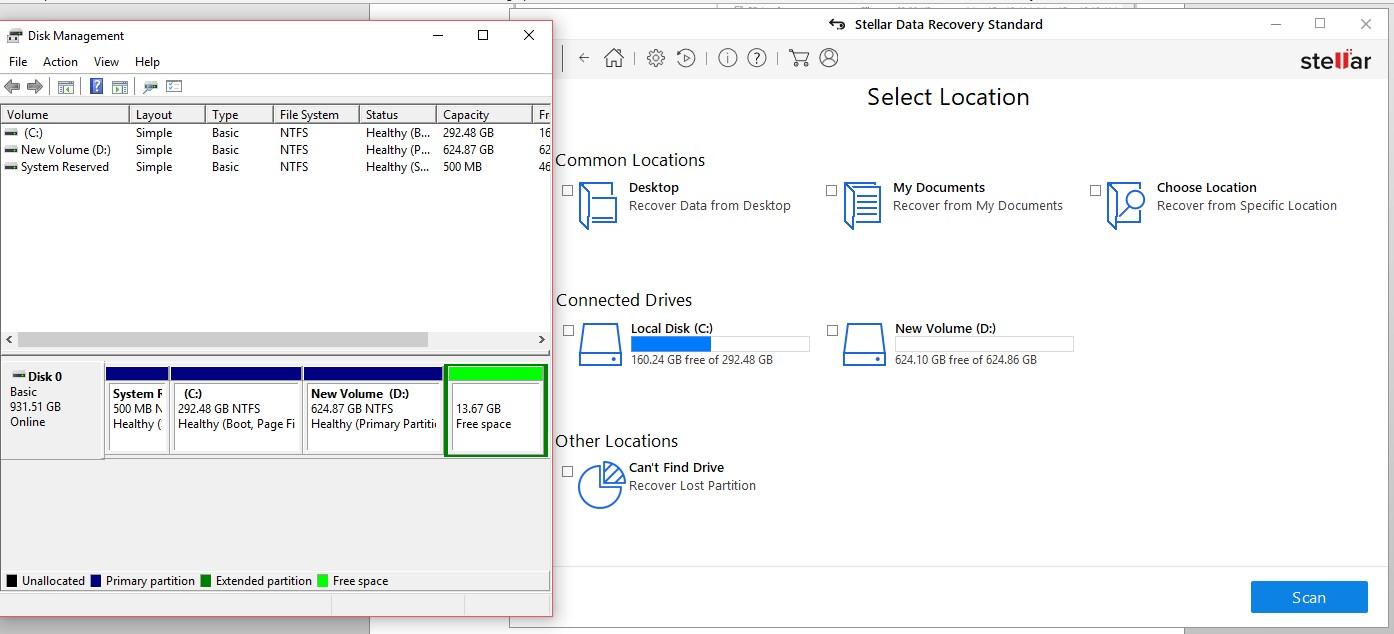1394x634 pixels.
Task: Click the show/hide action pane toolbar icon
Action: (120, 87)
